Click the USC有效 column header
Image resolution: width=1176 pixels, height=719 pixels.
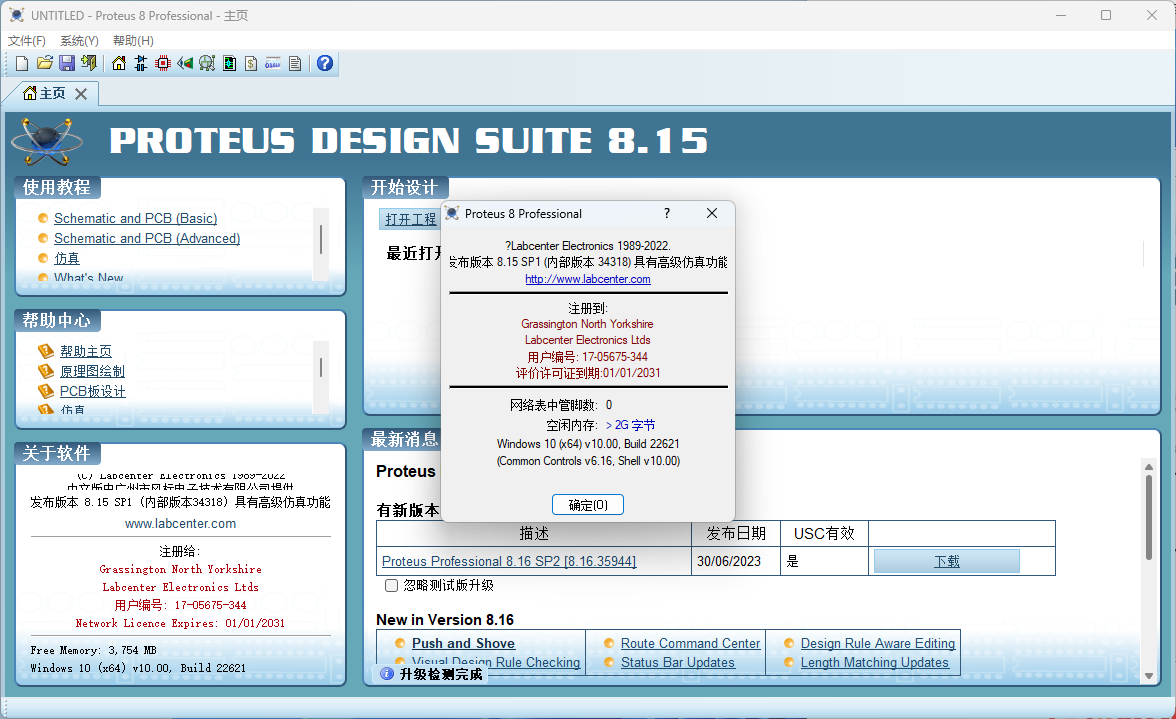coord(824,533)
